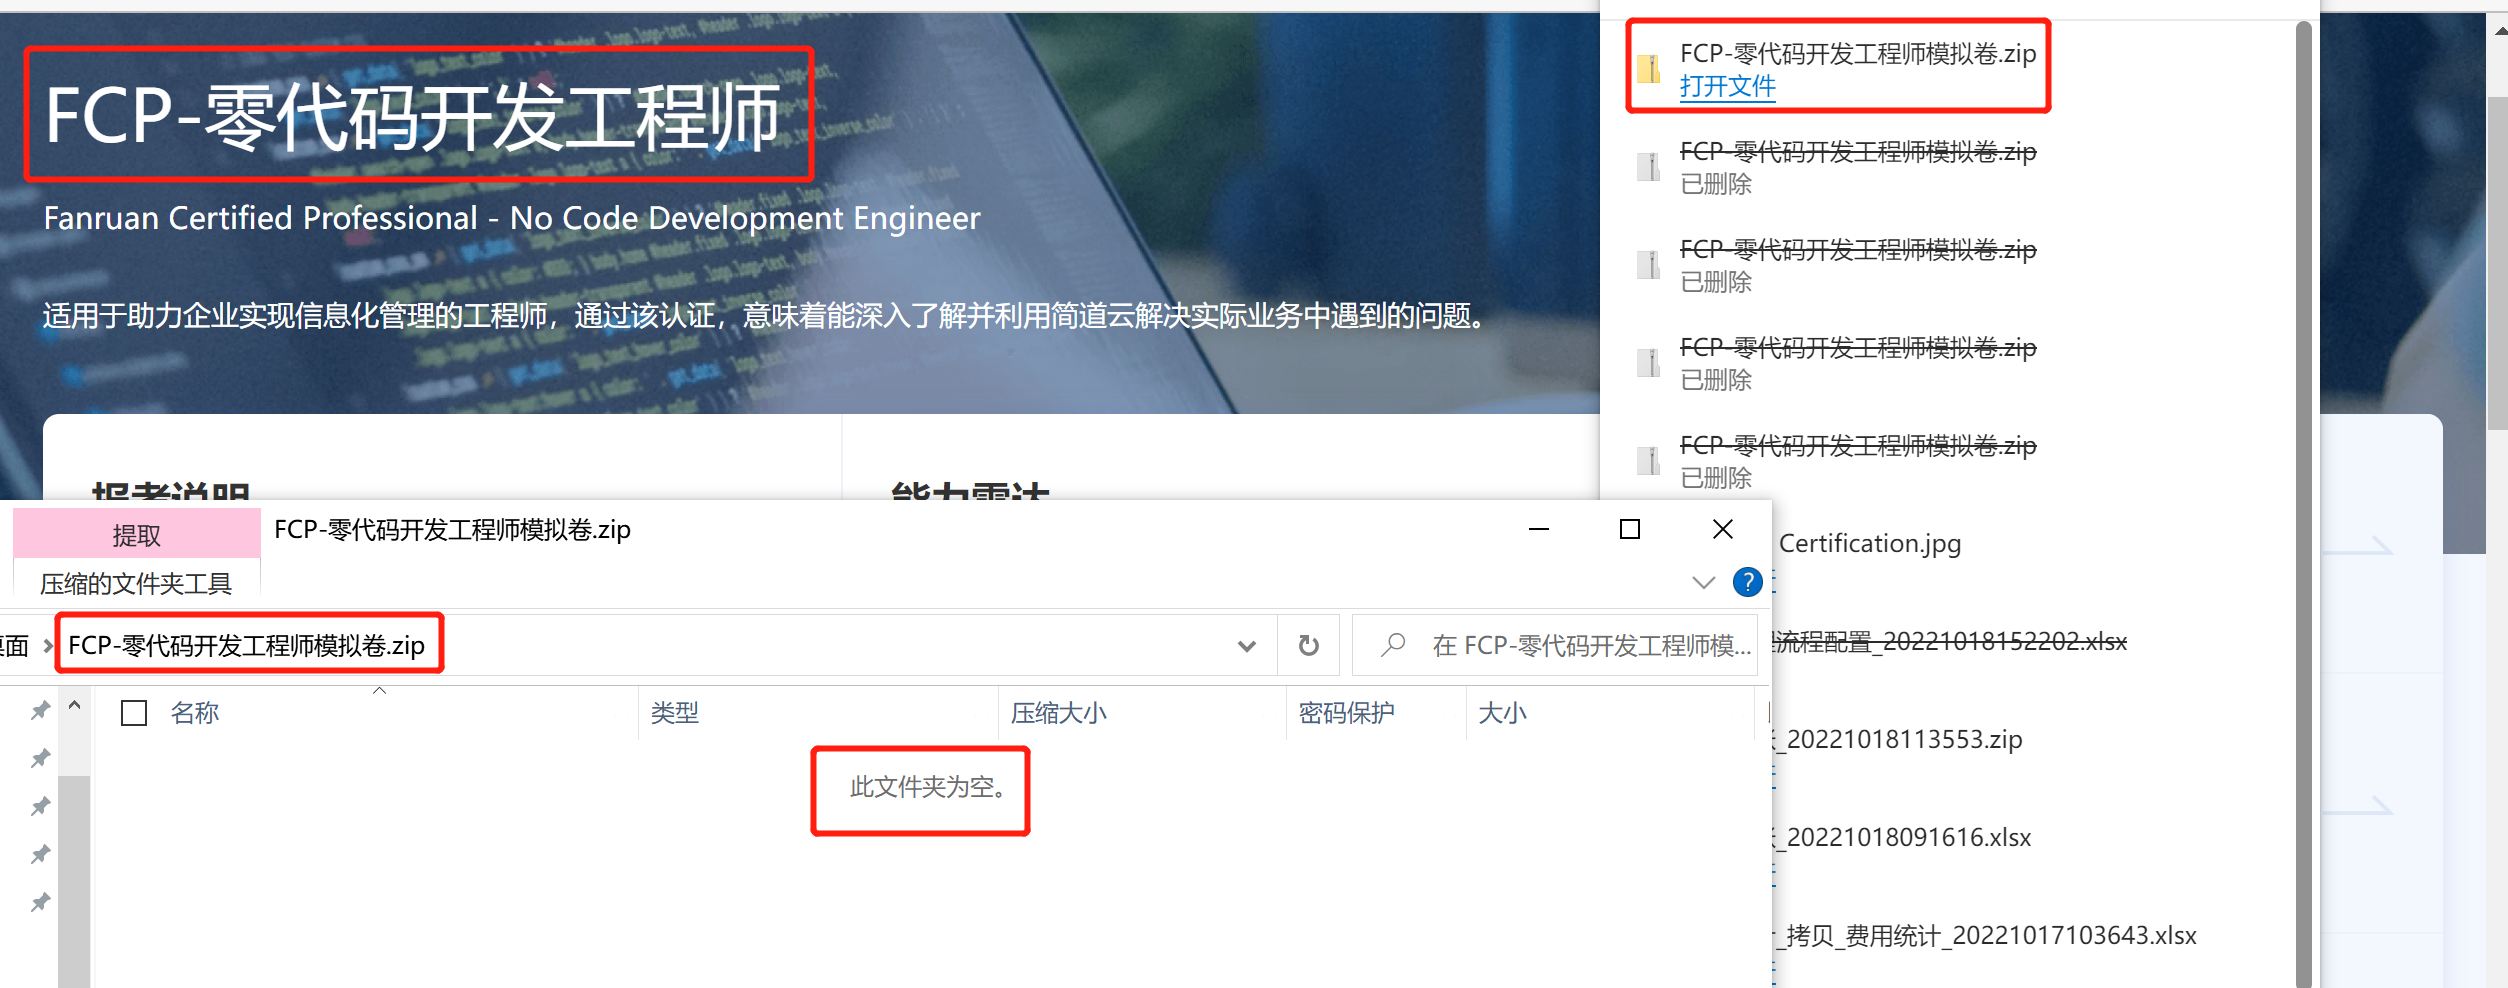Minimize the zip Explorer window
2508x988 pixels.
pos(1539,529)
